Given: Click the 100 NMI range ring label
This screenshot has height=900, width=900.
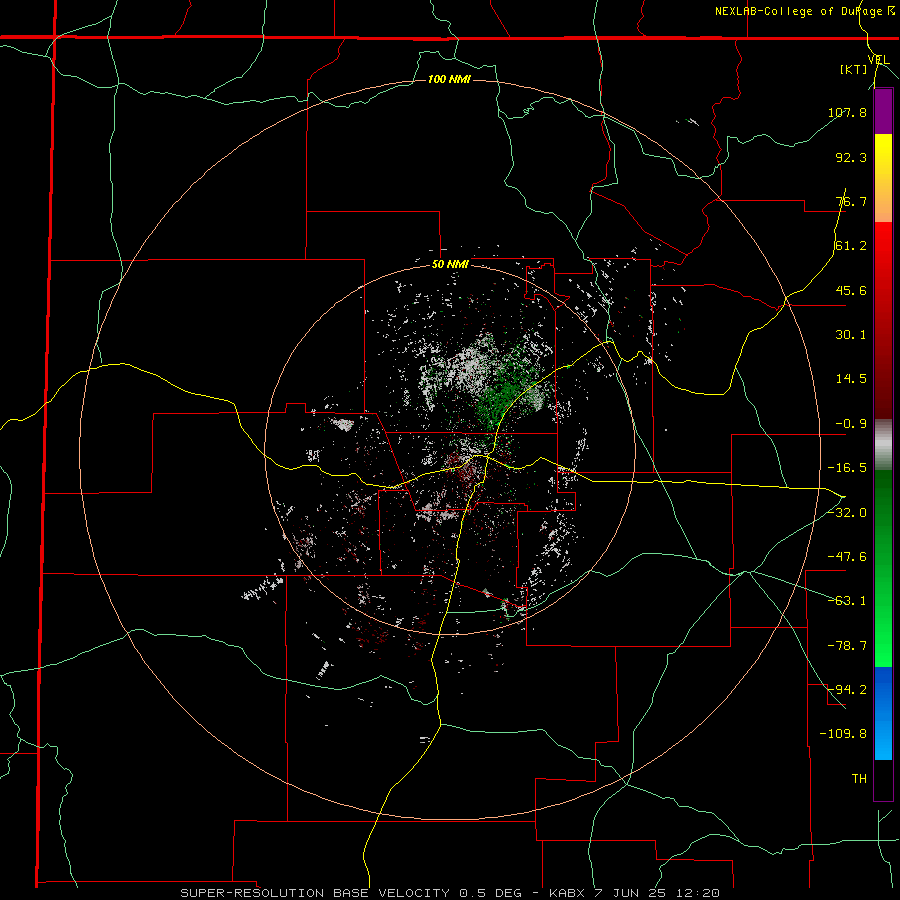Looking at the screenshot, I should tap(449, 79).
